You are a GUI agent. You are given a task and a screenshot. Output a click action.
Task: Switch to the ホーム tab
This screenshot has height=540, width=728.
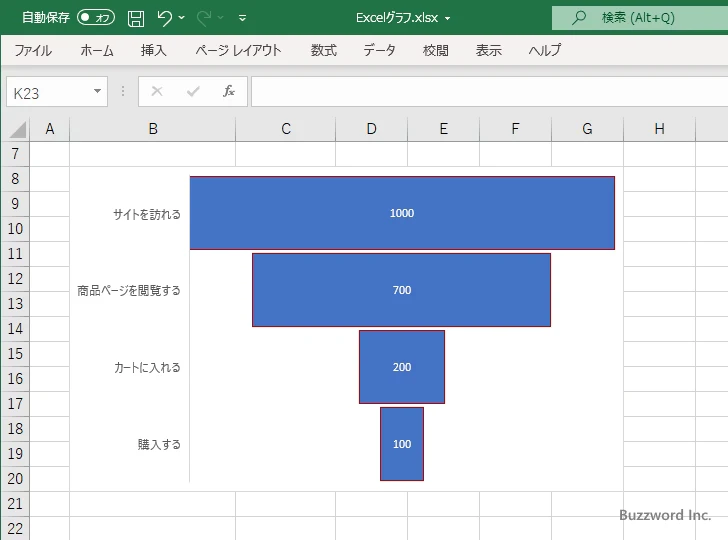click(97, 50)
